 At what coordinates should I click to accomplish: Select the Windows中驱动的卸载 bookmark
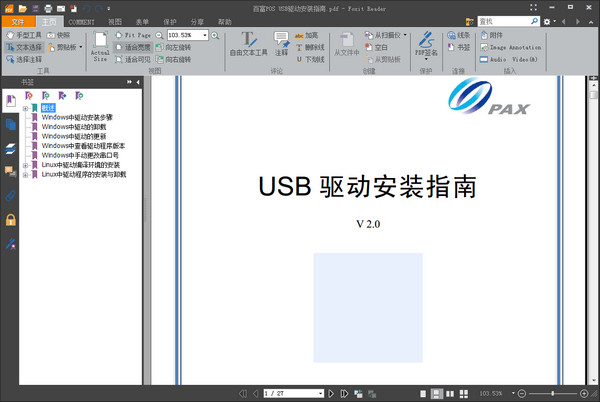tap(74, 127)
